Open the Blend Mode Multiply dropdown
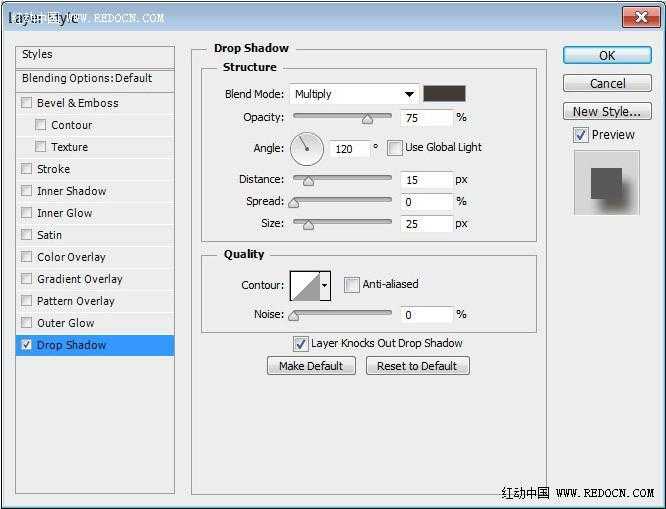The width and height of the screenshot is (666, 509). tap(354, 94)
